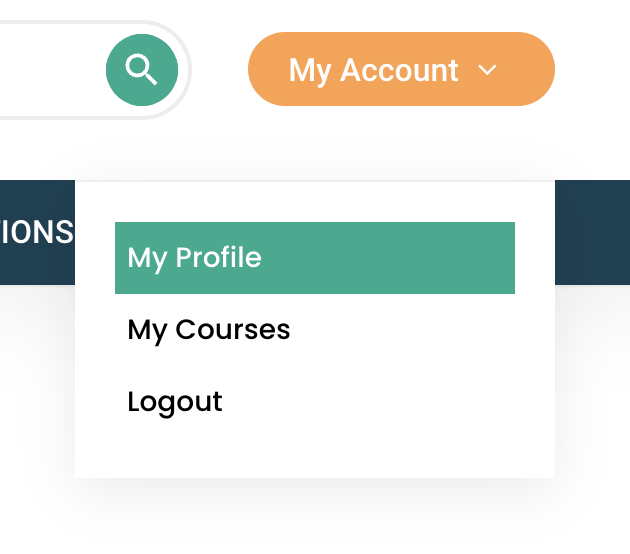The width and height of the screenshot is (630, 554).
Task: Click the chevron arrow beside My Account
Action: click(488, 70)
